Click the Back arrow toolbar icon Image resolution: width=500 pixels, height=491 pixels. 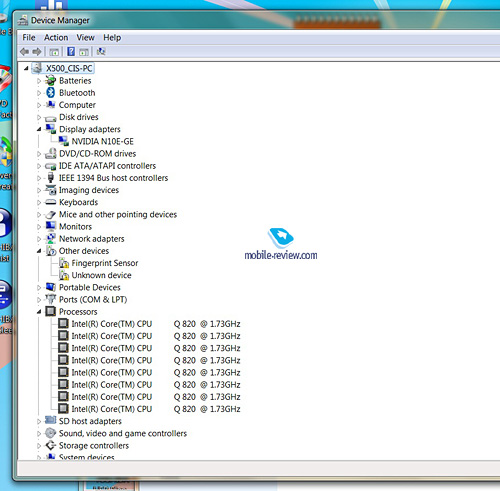click(x=24, y=52)
